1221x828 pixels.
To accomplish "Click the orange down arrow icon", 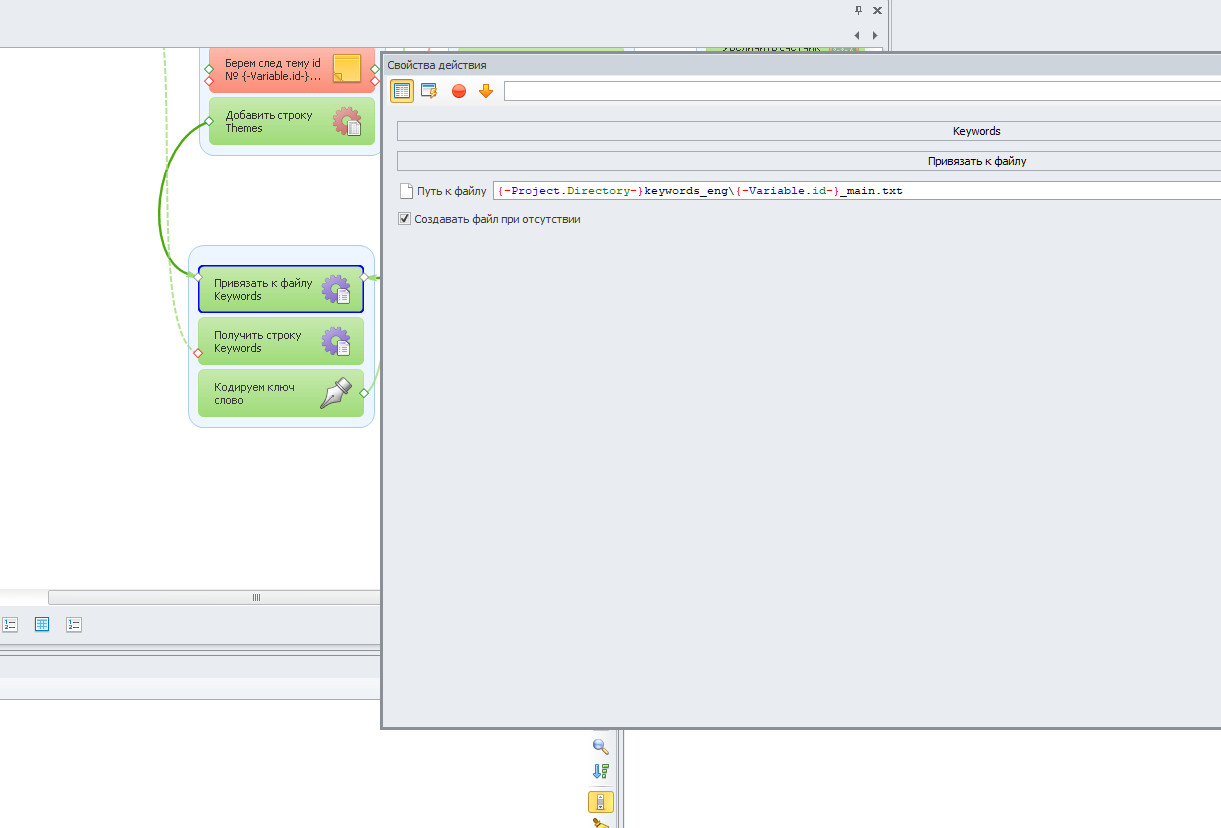I will coord(486,91).
